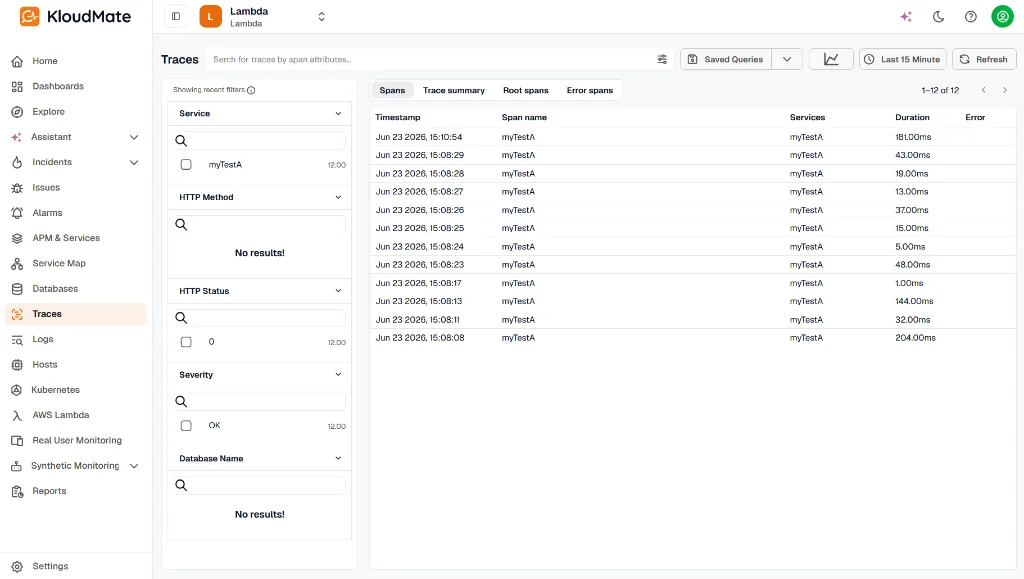Screen dimensions: 1024x579
Task: Open the help question mark icon
Action: pyautogui.click(x=970, y=17)
